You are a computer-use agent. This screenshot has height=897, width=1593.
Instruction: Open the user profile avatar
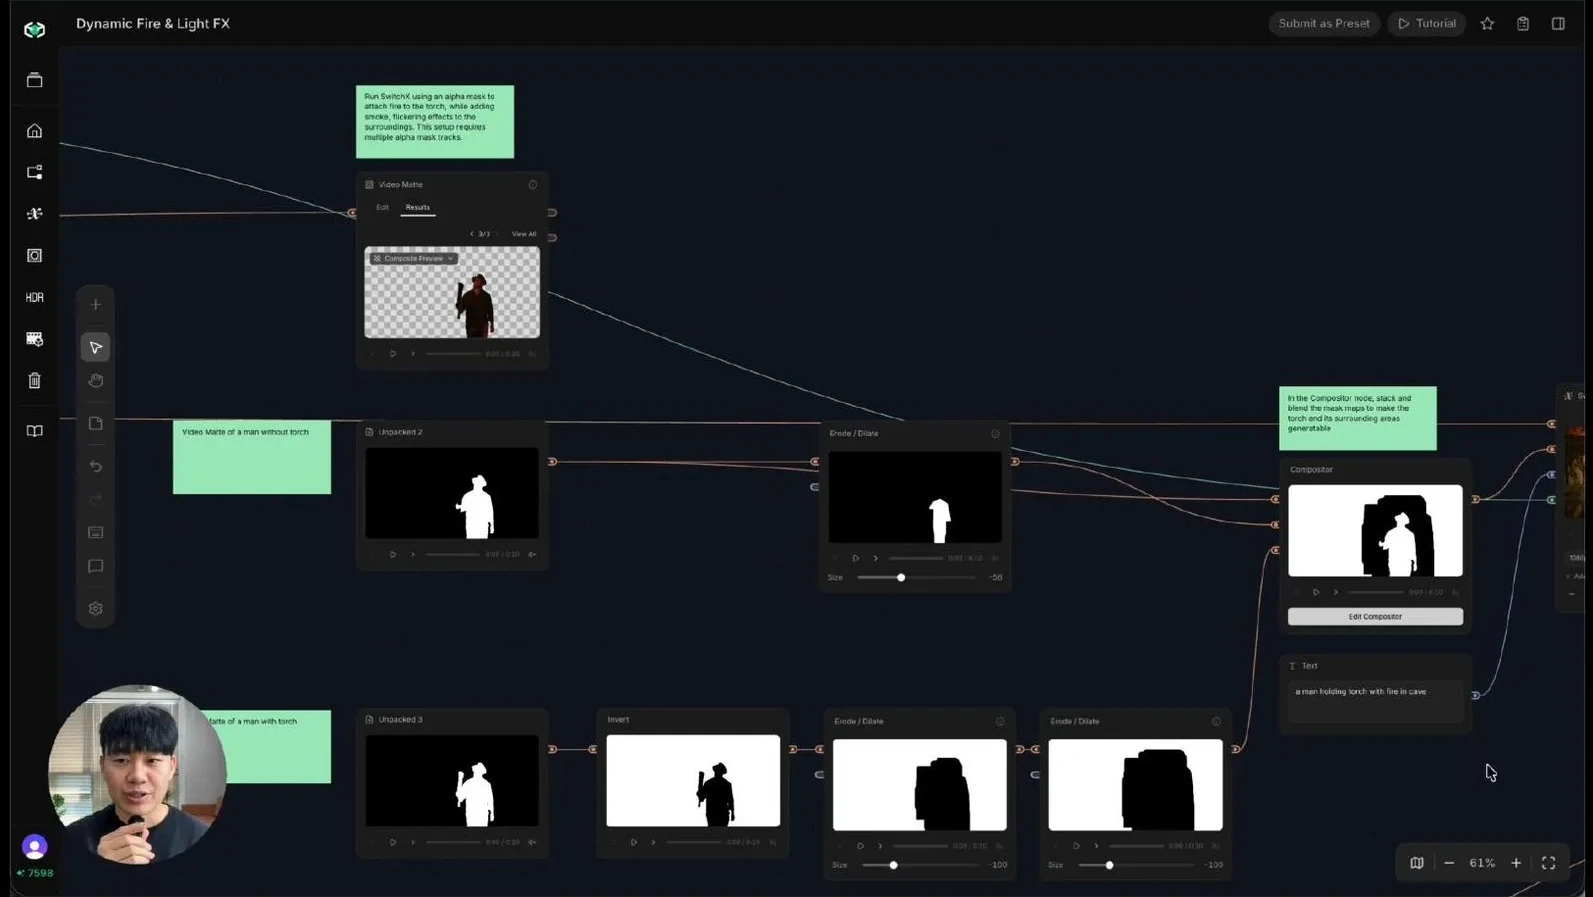click(34, 847)
